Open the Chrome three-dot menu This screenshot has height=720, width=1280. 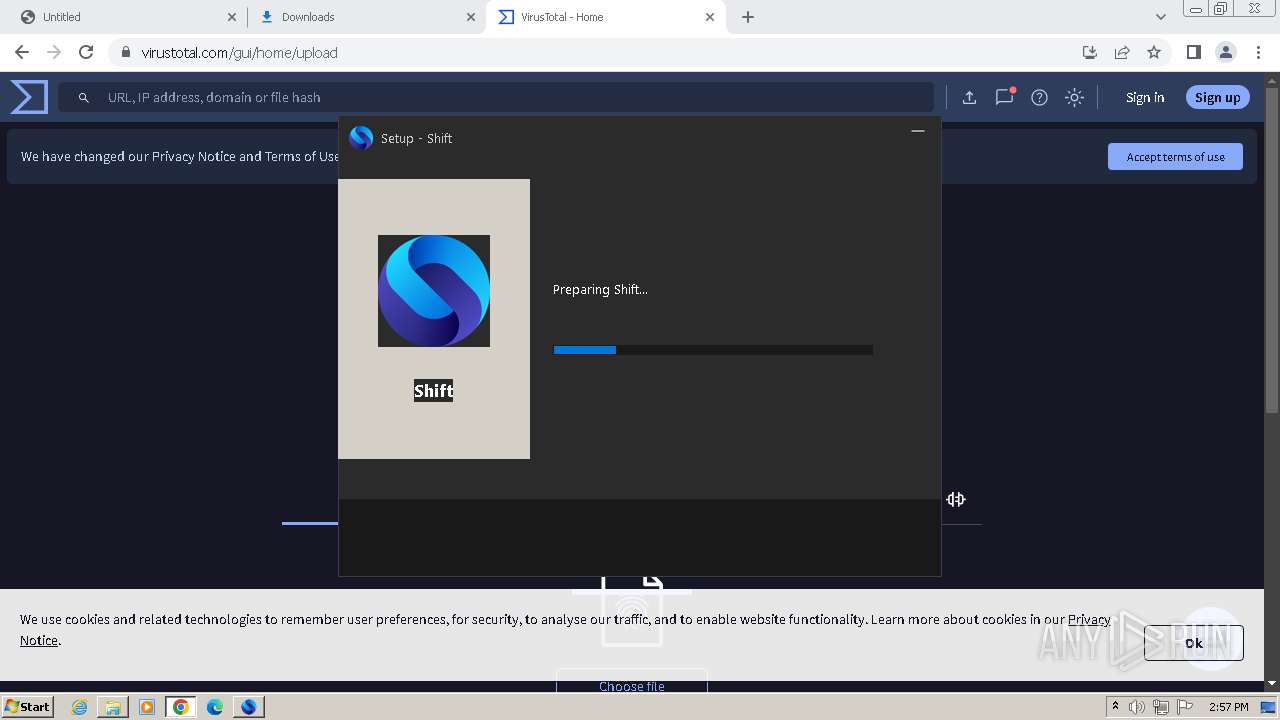pyautogui.click(x=1258, y=52)
